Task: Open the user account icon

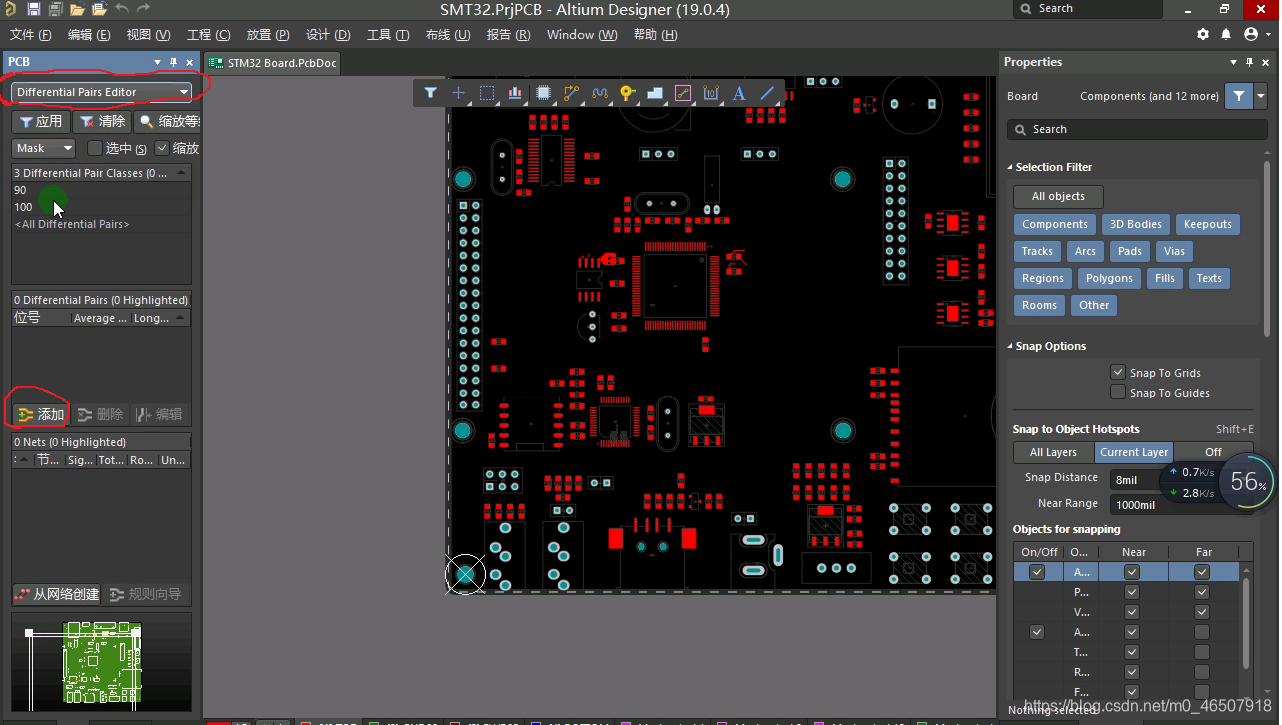Action: [1250, 34]
